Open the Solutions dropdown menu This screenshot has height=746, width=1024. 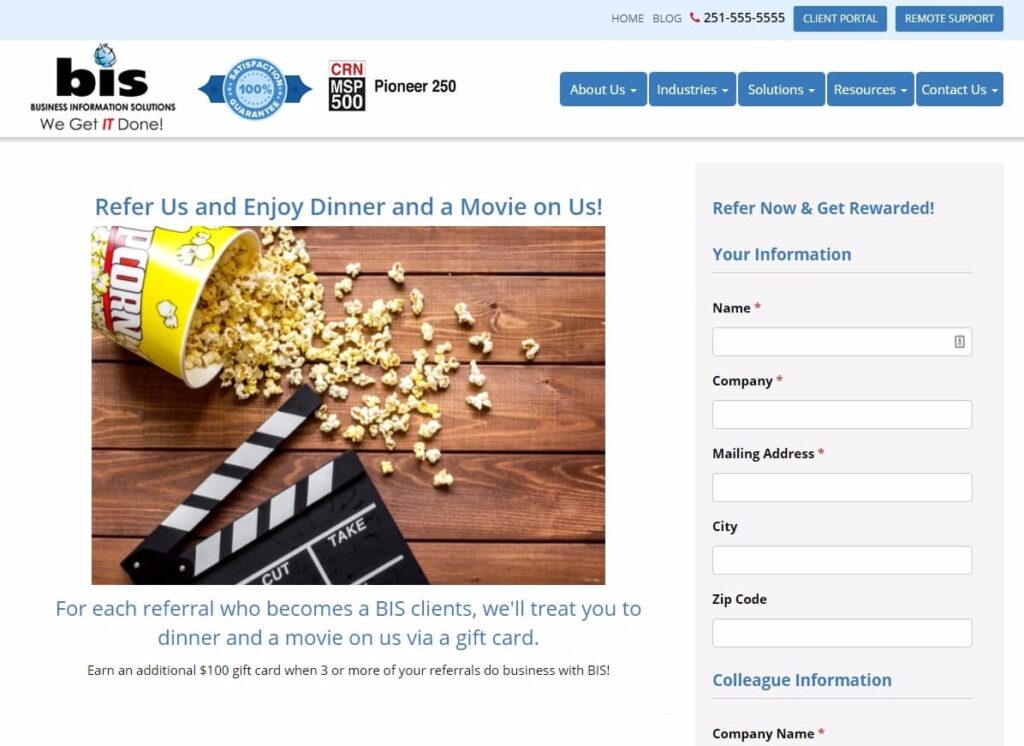780,89
